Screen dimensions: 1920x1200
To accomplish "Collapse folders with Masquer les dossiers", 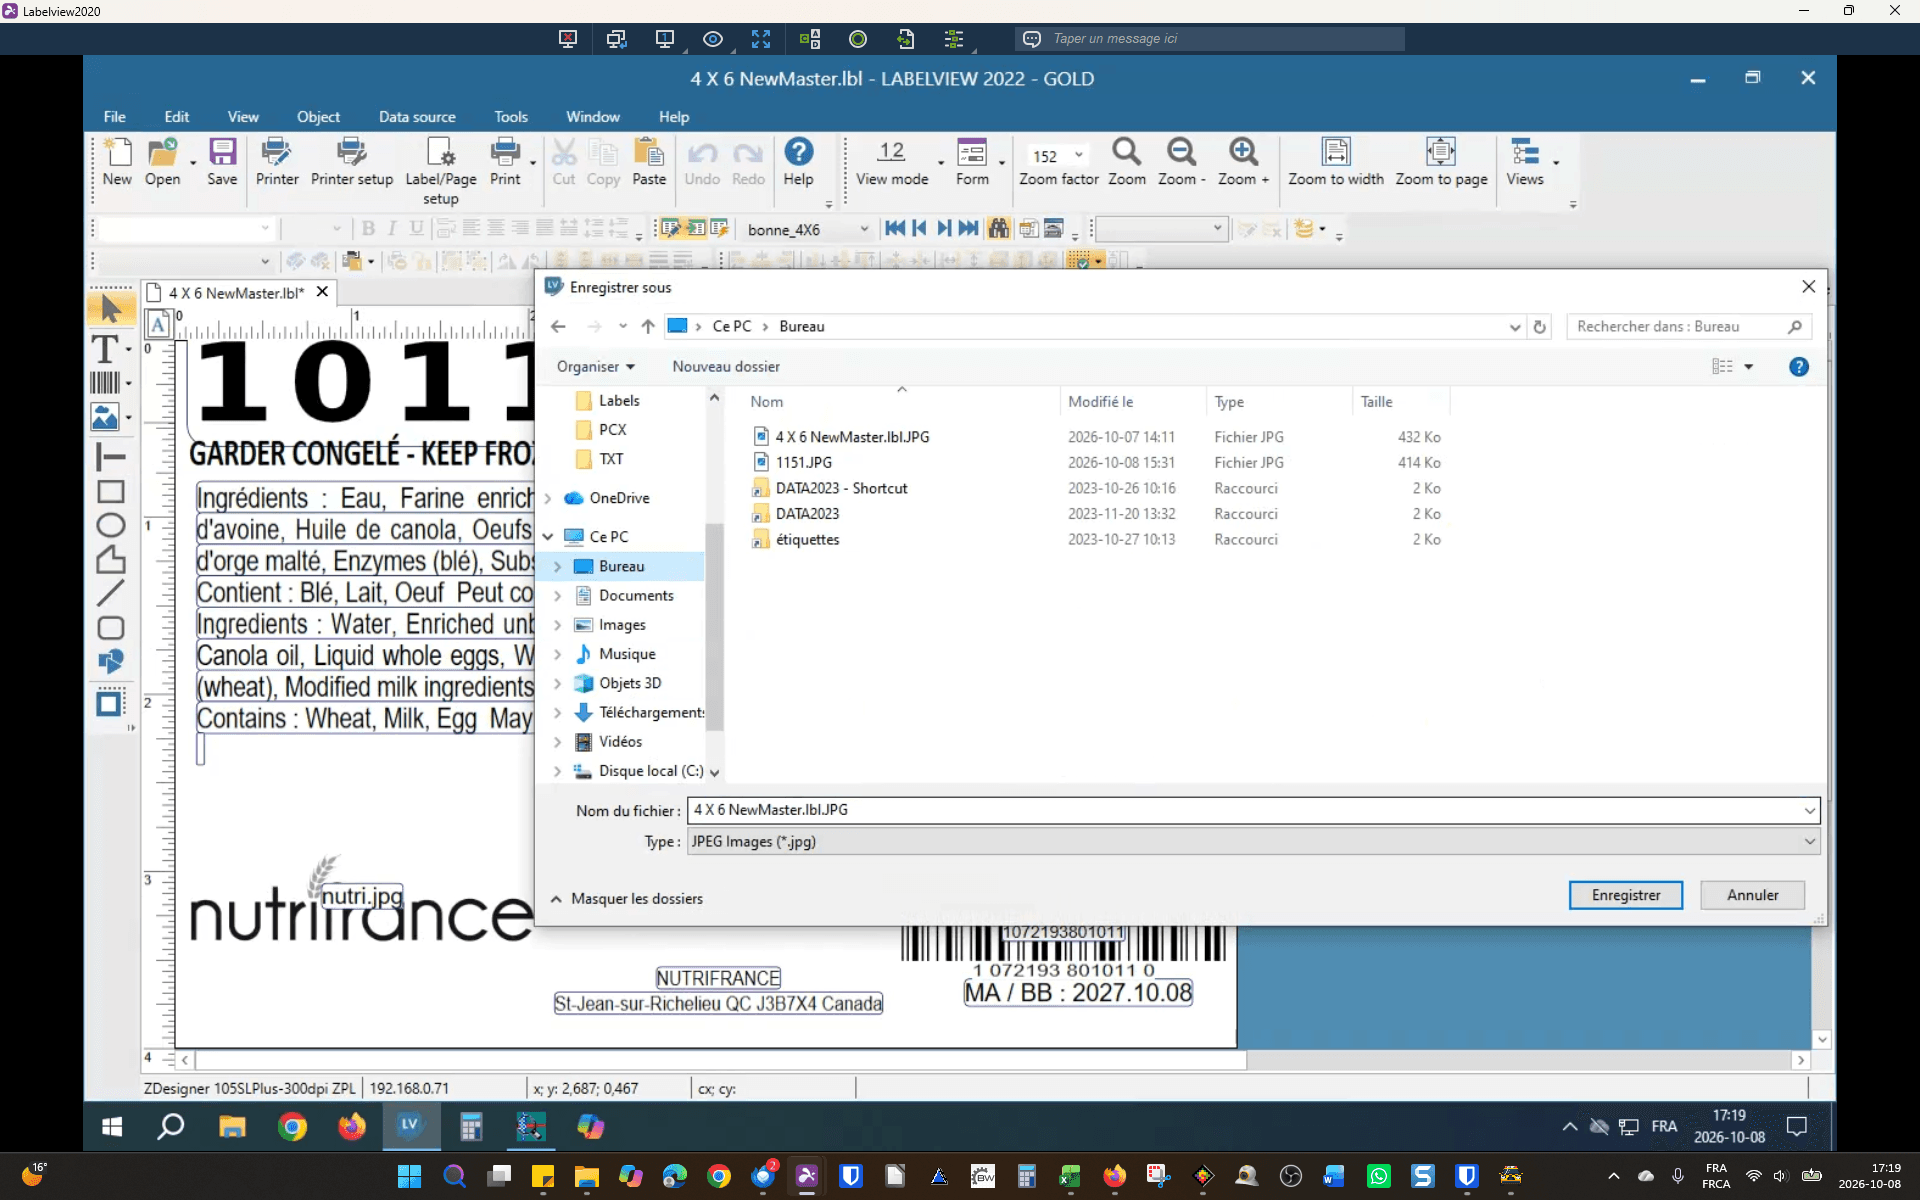I will pos(627,898).
